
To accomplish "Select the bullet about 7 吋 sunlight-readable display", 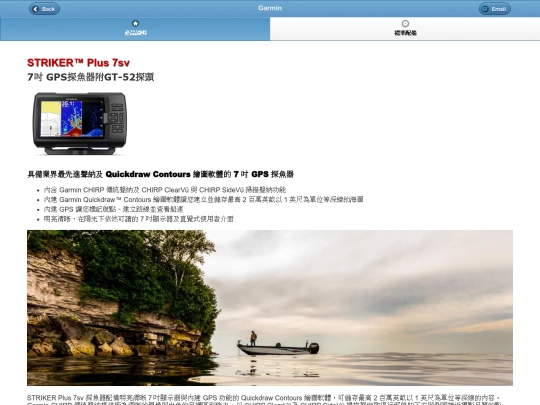I will click(138, 219).
